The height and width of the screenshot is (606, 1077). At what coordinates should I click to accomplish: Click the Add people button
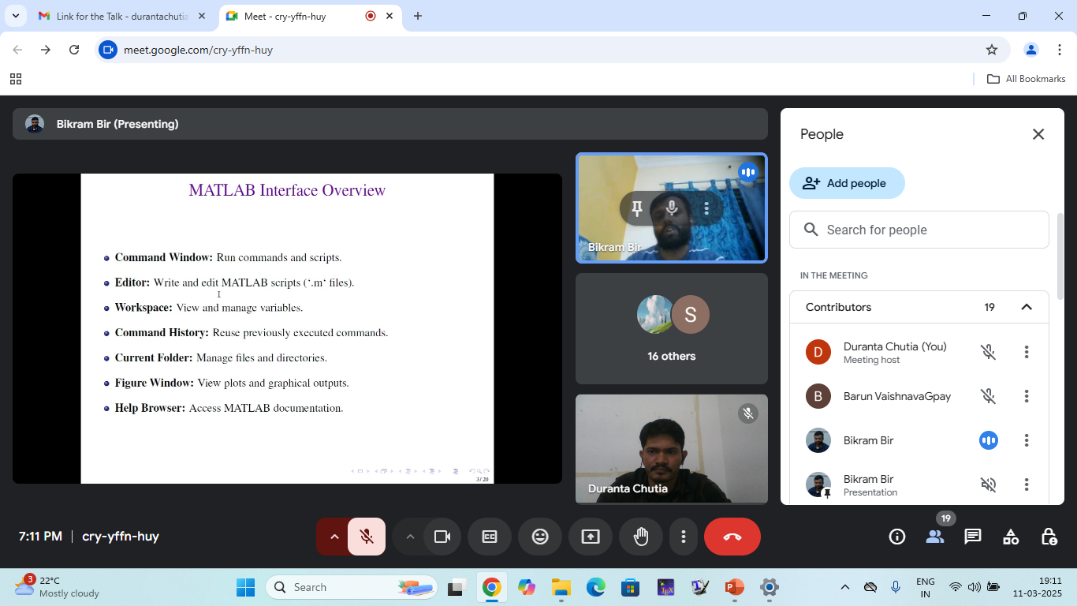(x=846, y=183)
